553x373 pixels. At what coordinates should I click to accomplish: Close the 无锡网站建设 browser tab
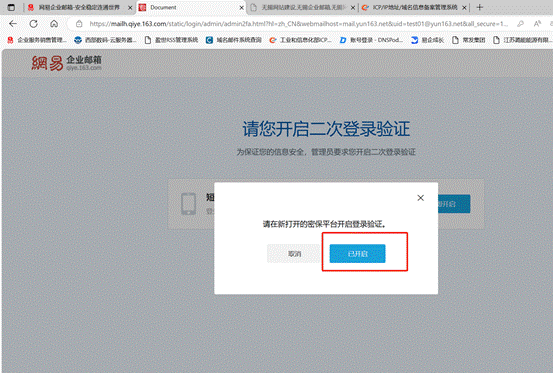(x=353, y=7)
